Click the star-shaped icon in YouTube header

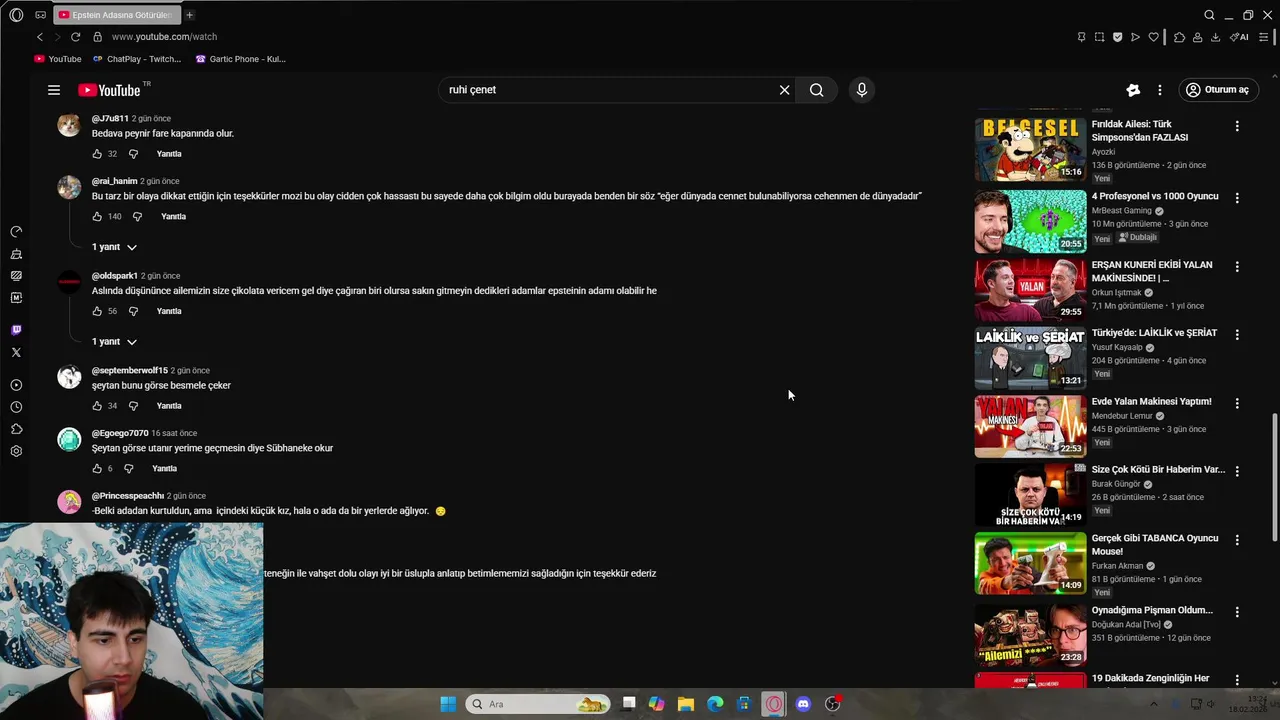tap(1133, 90)
